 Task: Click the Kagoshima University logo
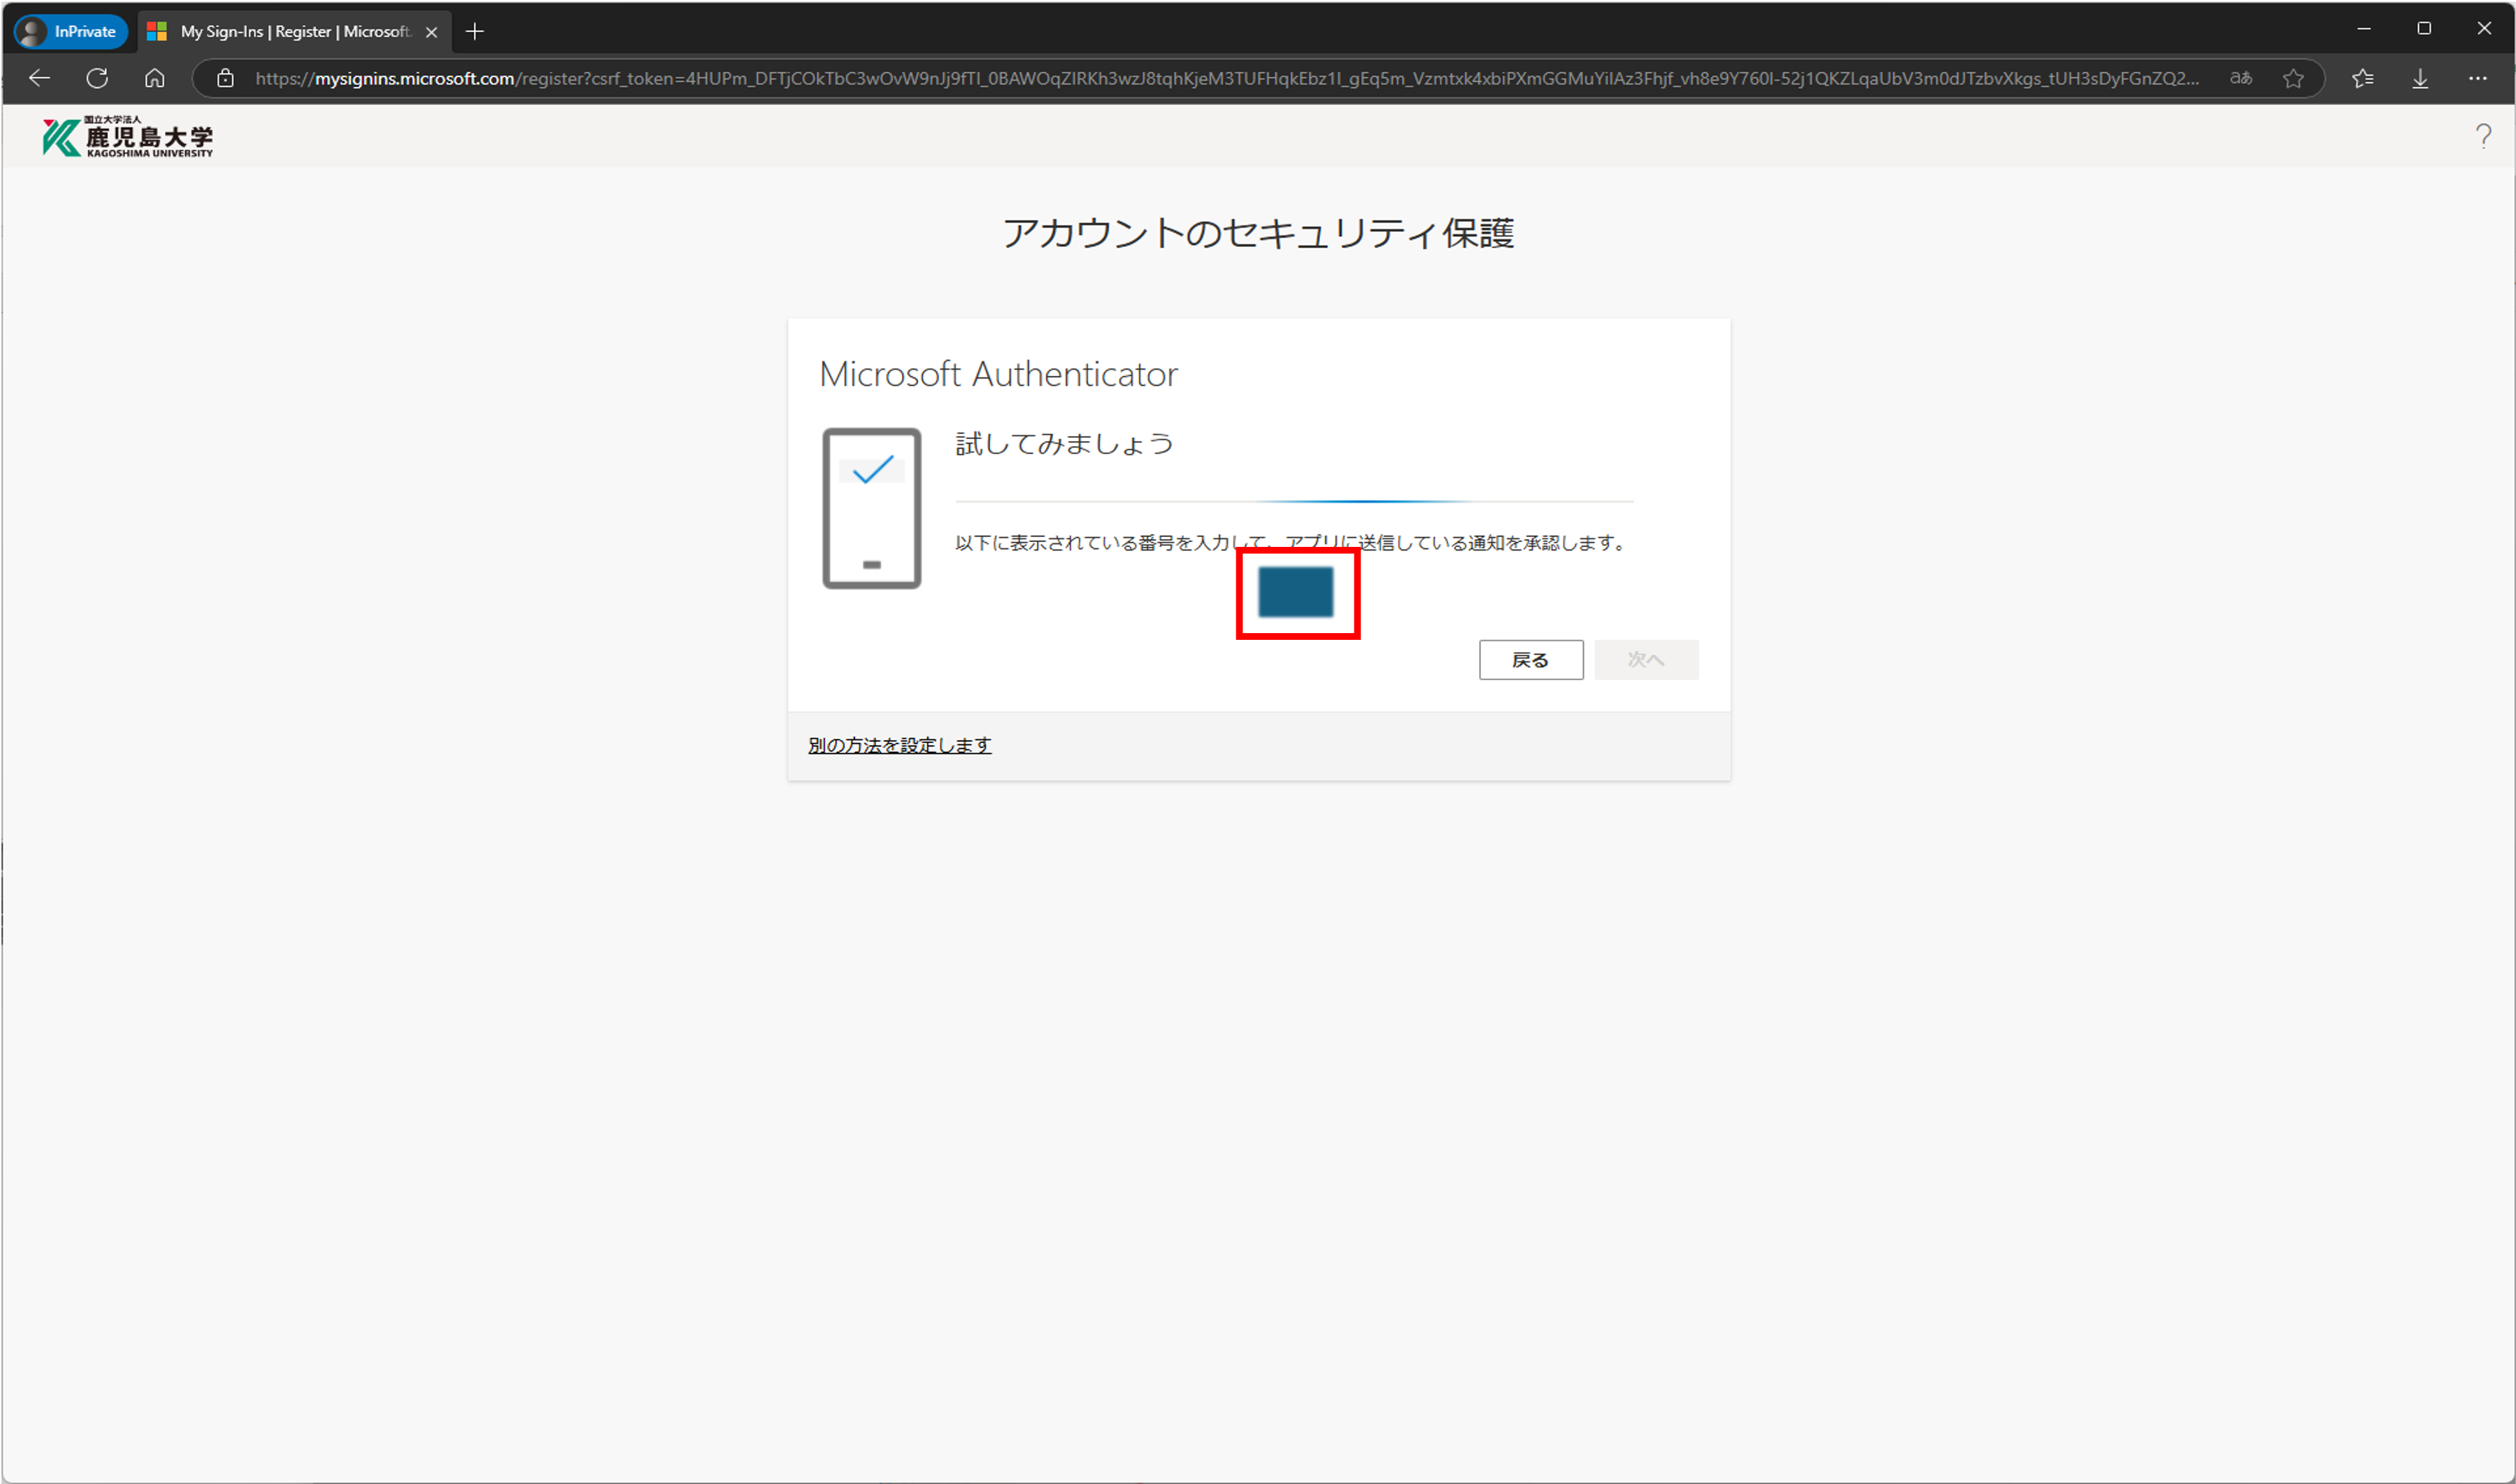tap(127, 137)
